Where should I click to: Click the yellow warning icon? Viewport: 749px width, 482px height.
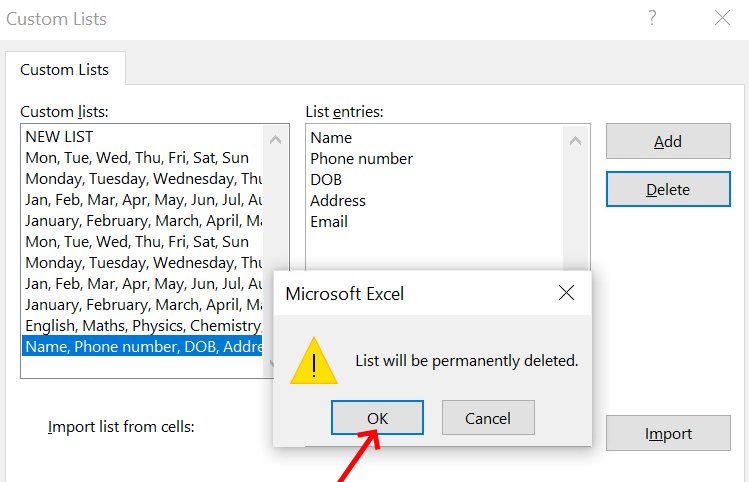click(314, 361)
